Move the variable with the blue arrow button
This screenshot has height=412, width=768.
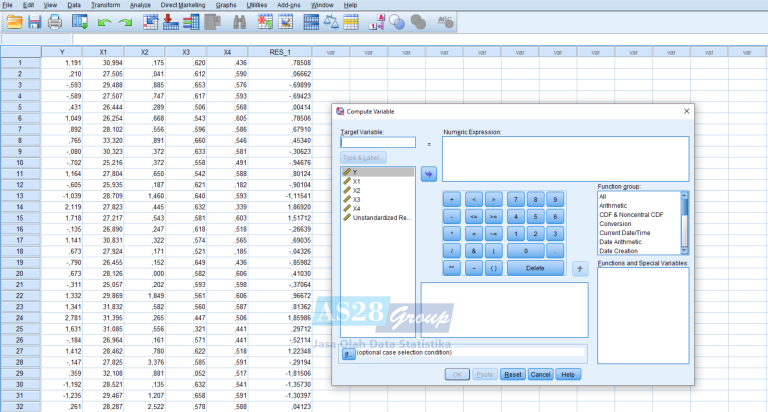point(428,174)
